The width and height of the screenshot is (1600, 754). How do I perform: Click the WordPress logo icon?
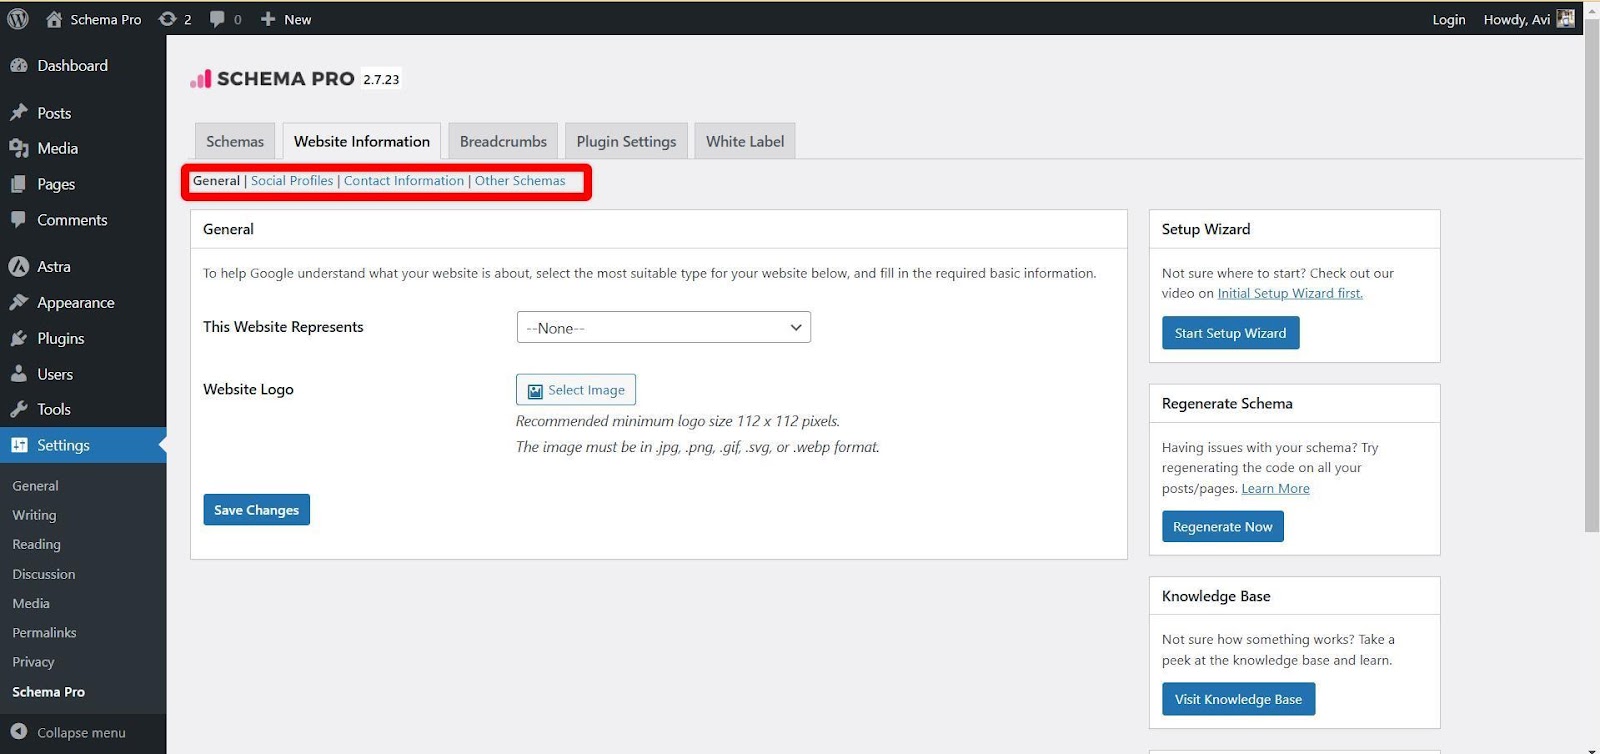pos(18,19)
